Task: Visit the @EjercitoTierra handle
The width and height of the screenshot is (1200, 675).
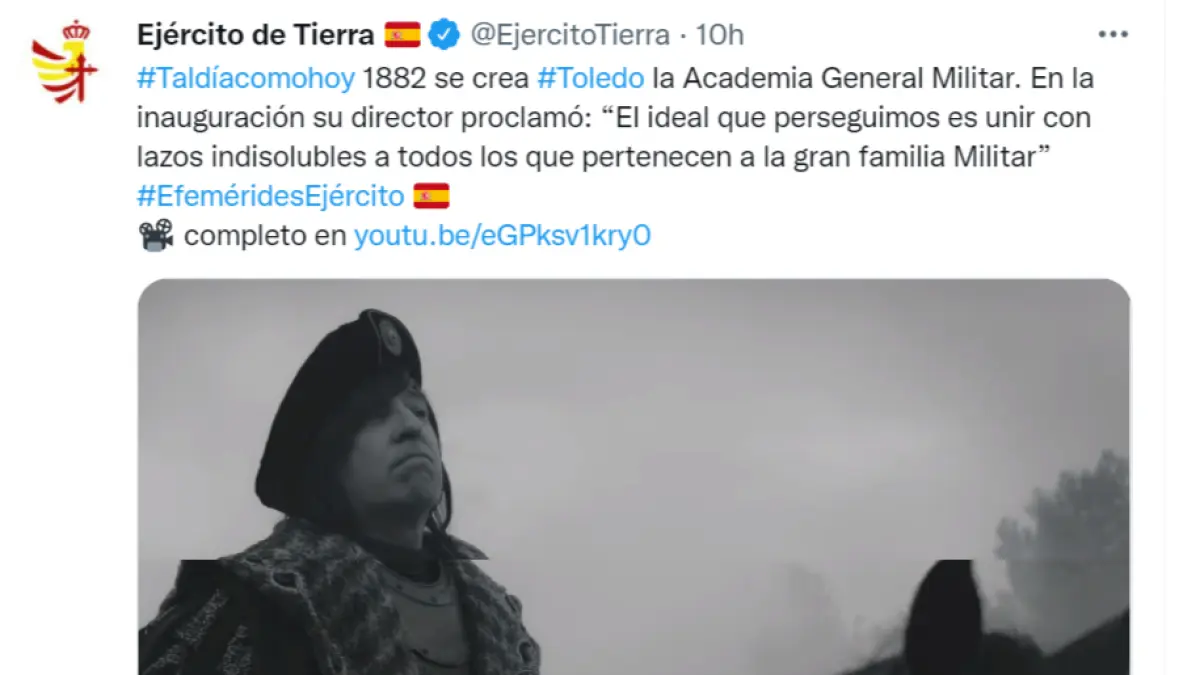Action: coord(570,35)
